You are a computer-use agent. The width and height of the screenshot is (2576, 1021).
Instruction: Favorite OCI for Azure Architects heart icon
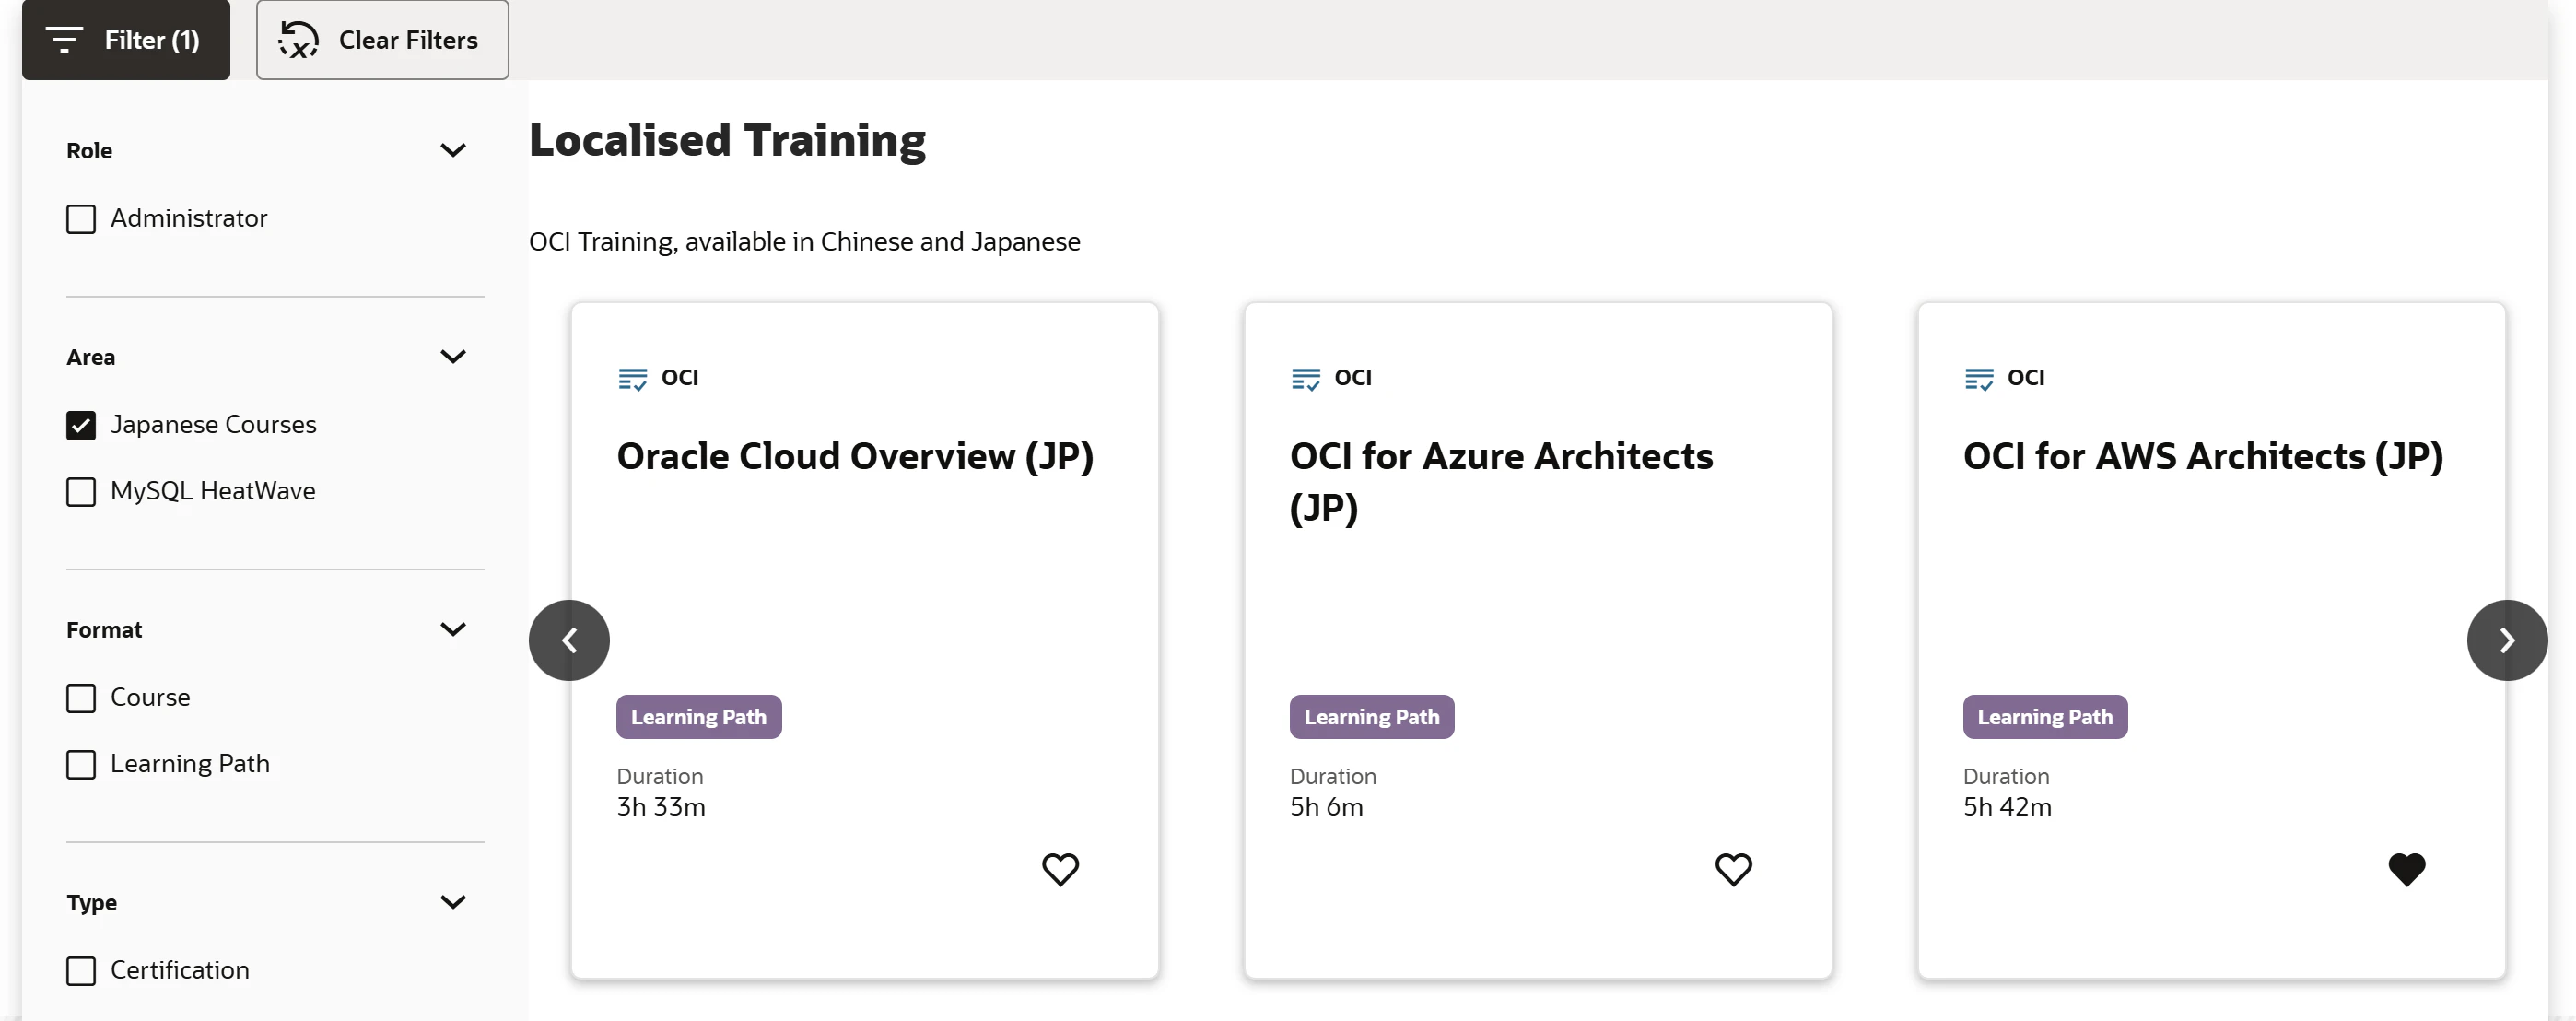[1733, 869]
